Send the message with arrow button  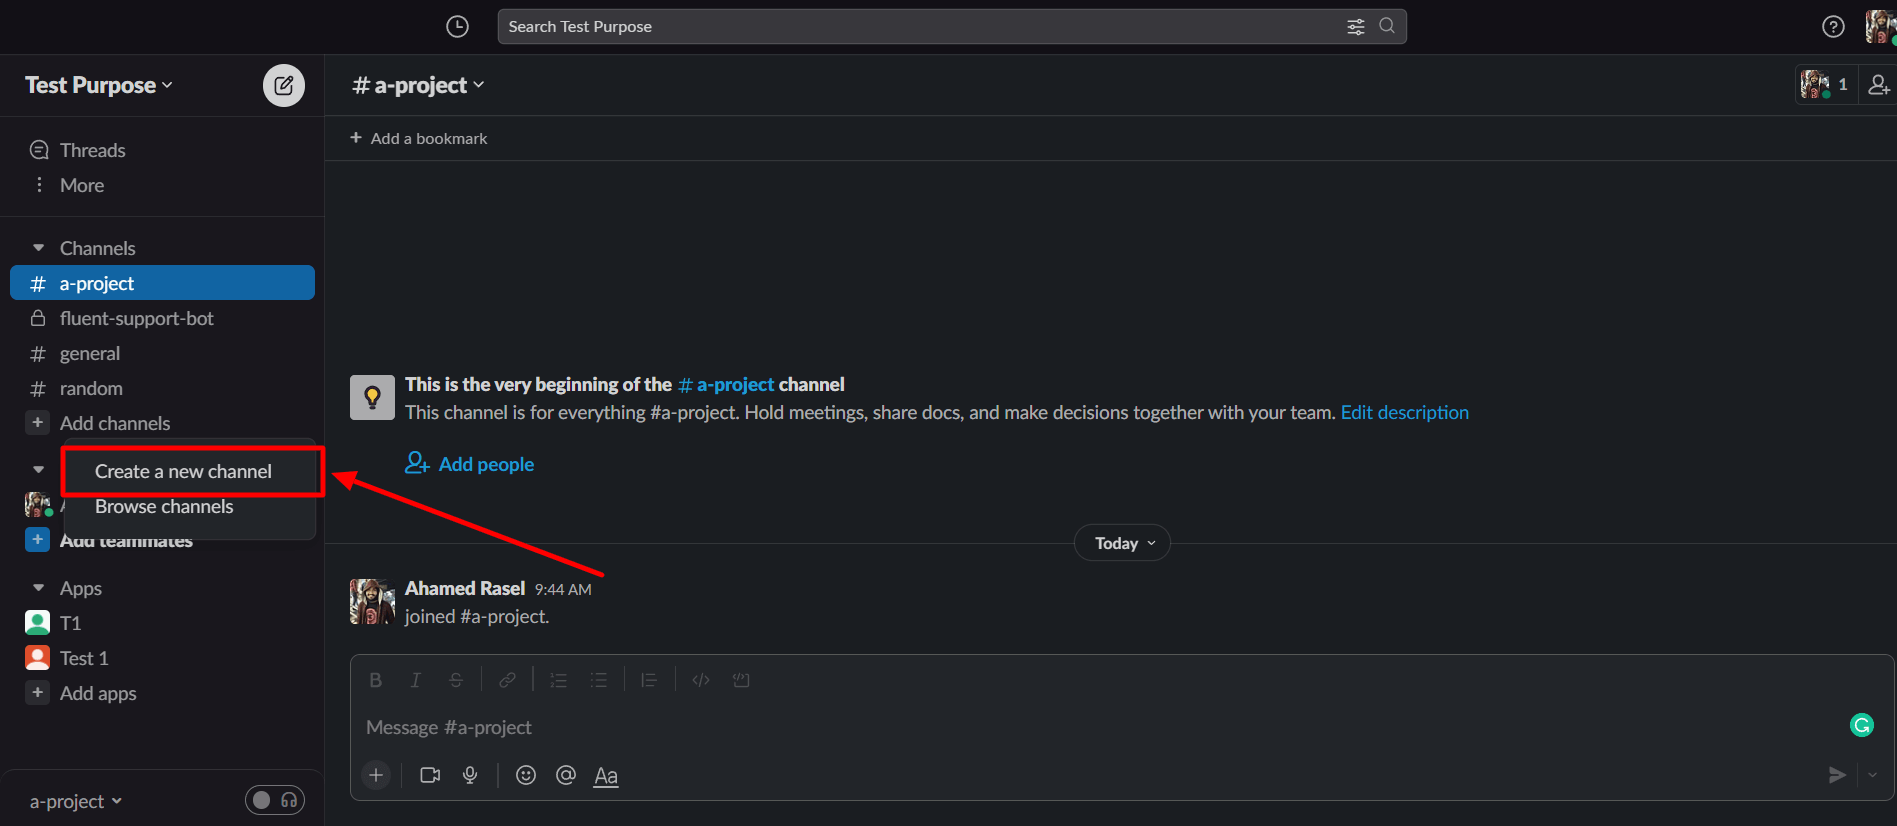point(1837,775)
